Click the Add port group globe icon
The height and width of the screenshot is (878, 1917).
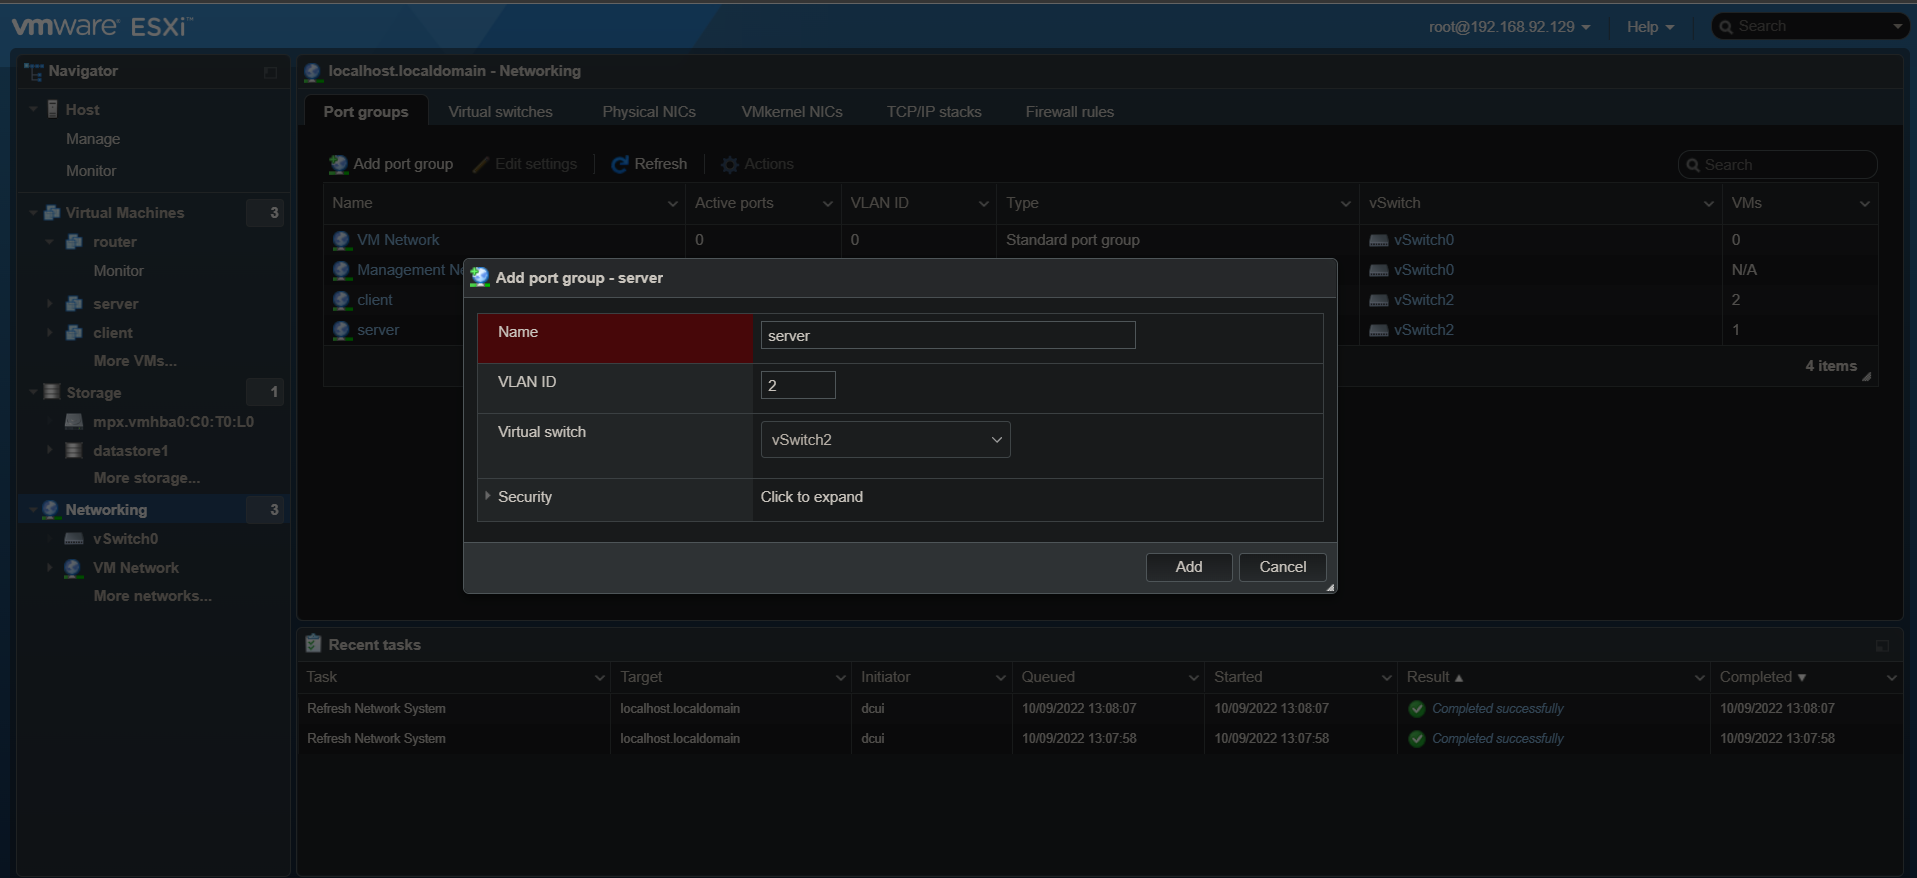tap(339, 164)
